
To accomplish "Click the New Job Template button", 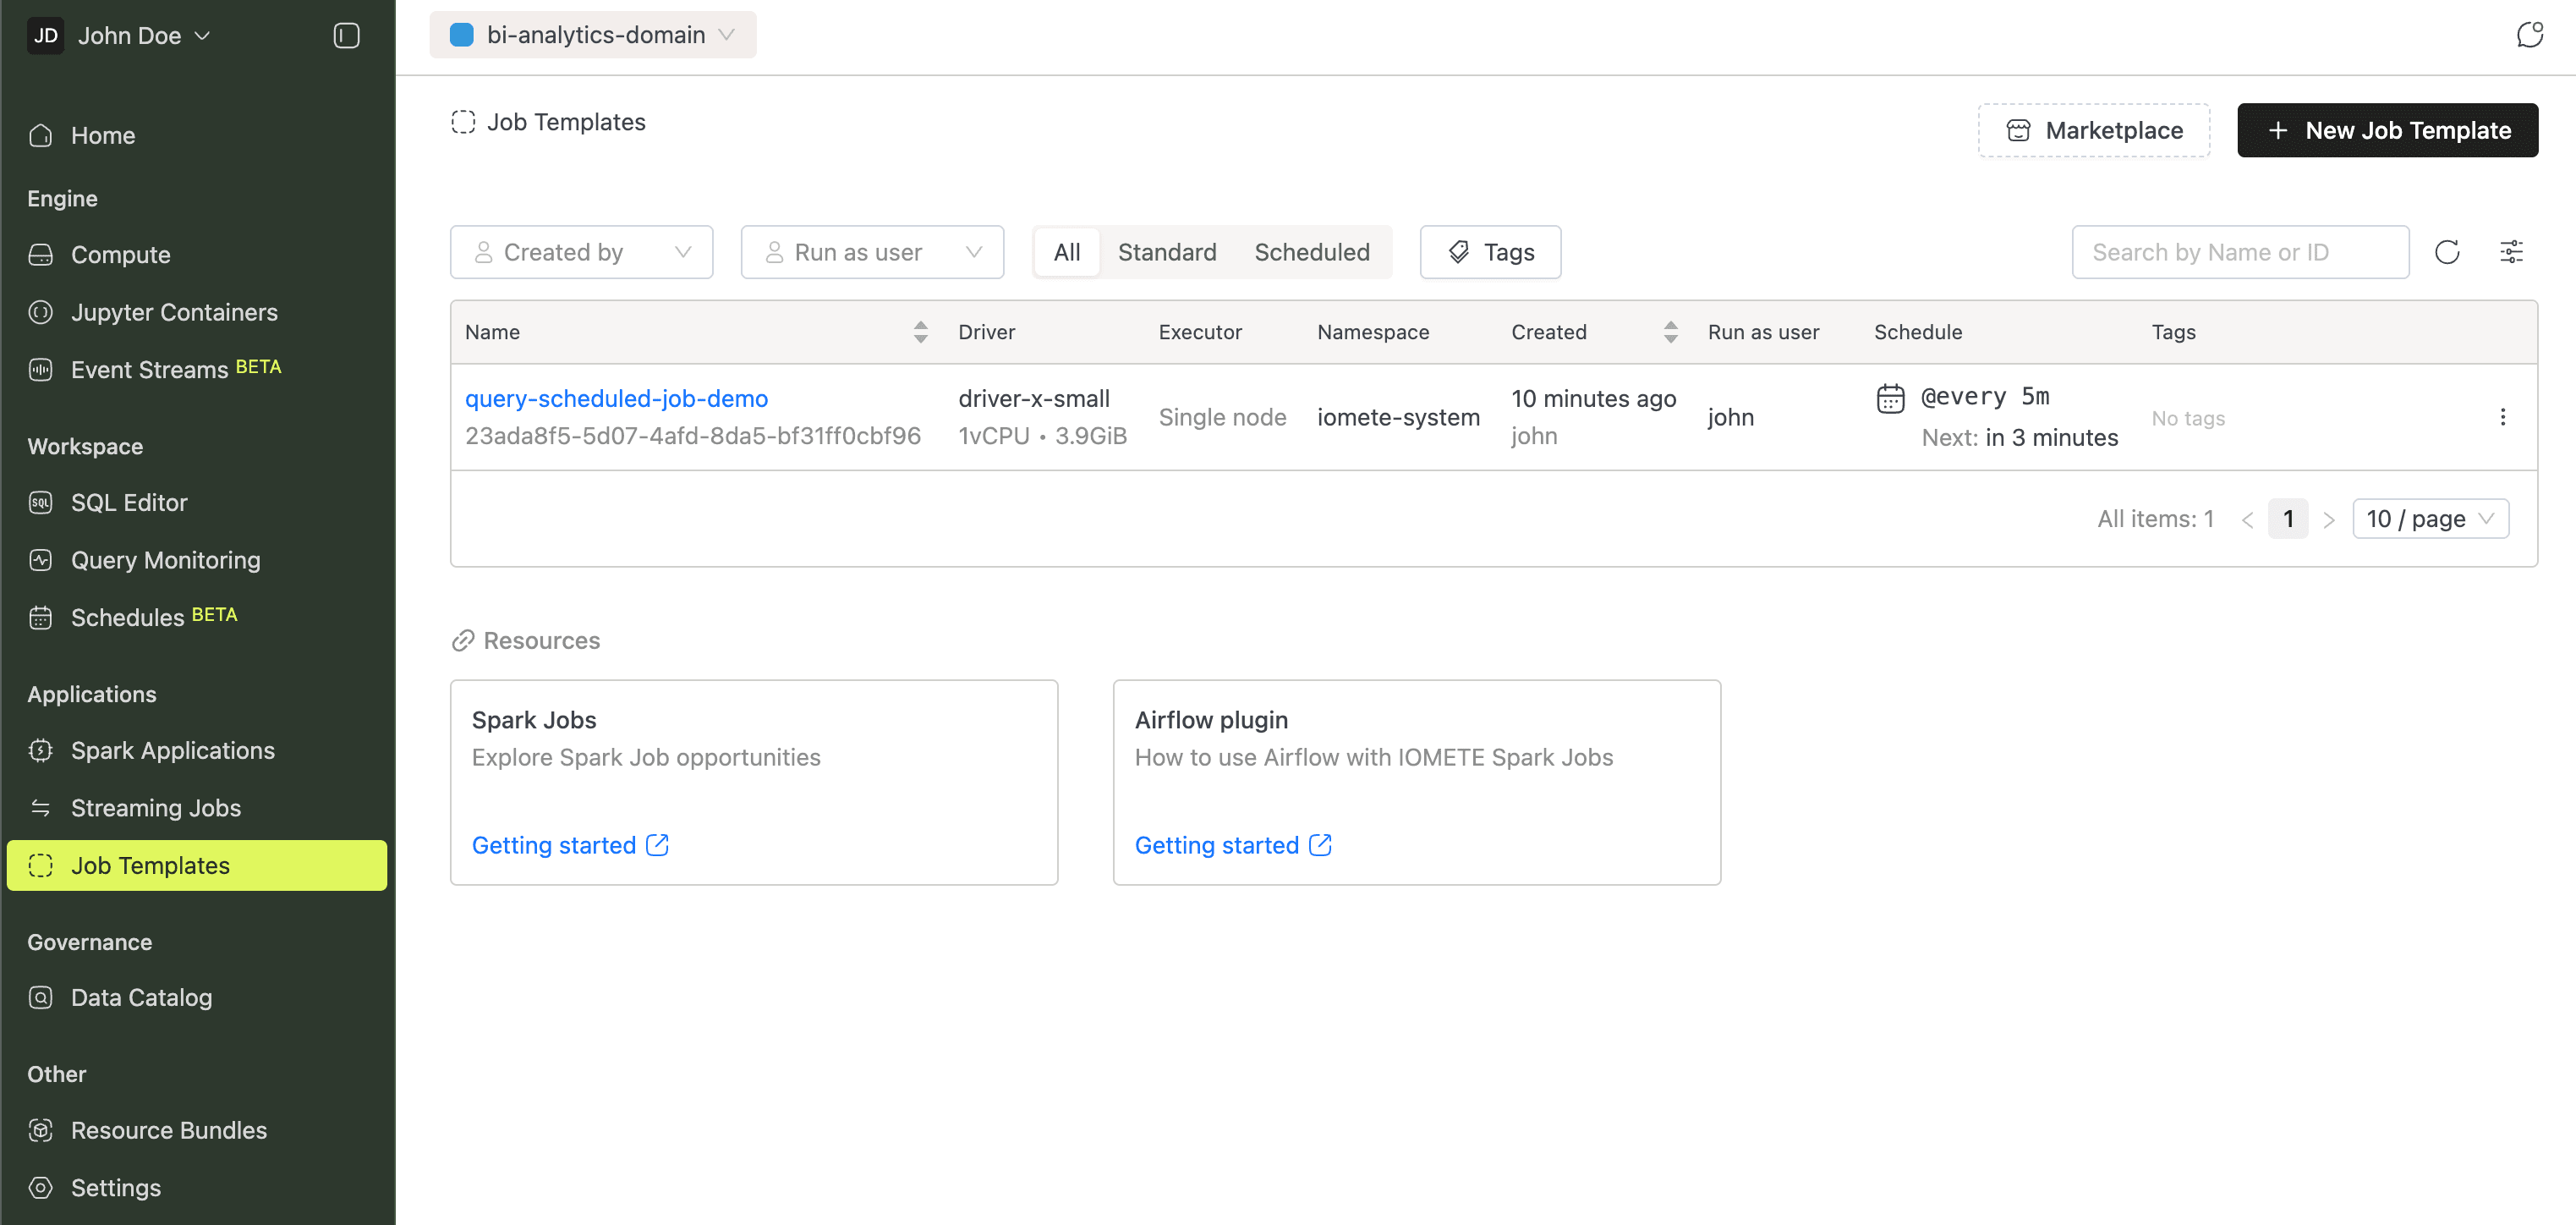I will pos(2387,130).
